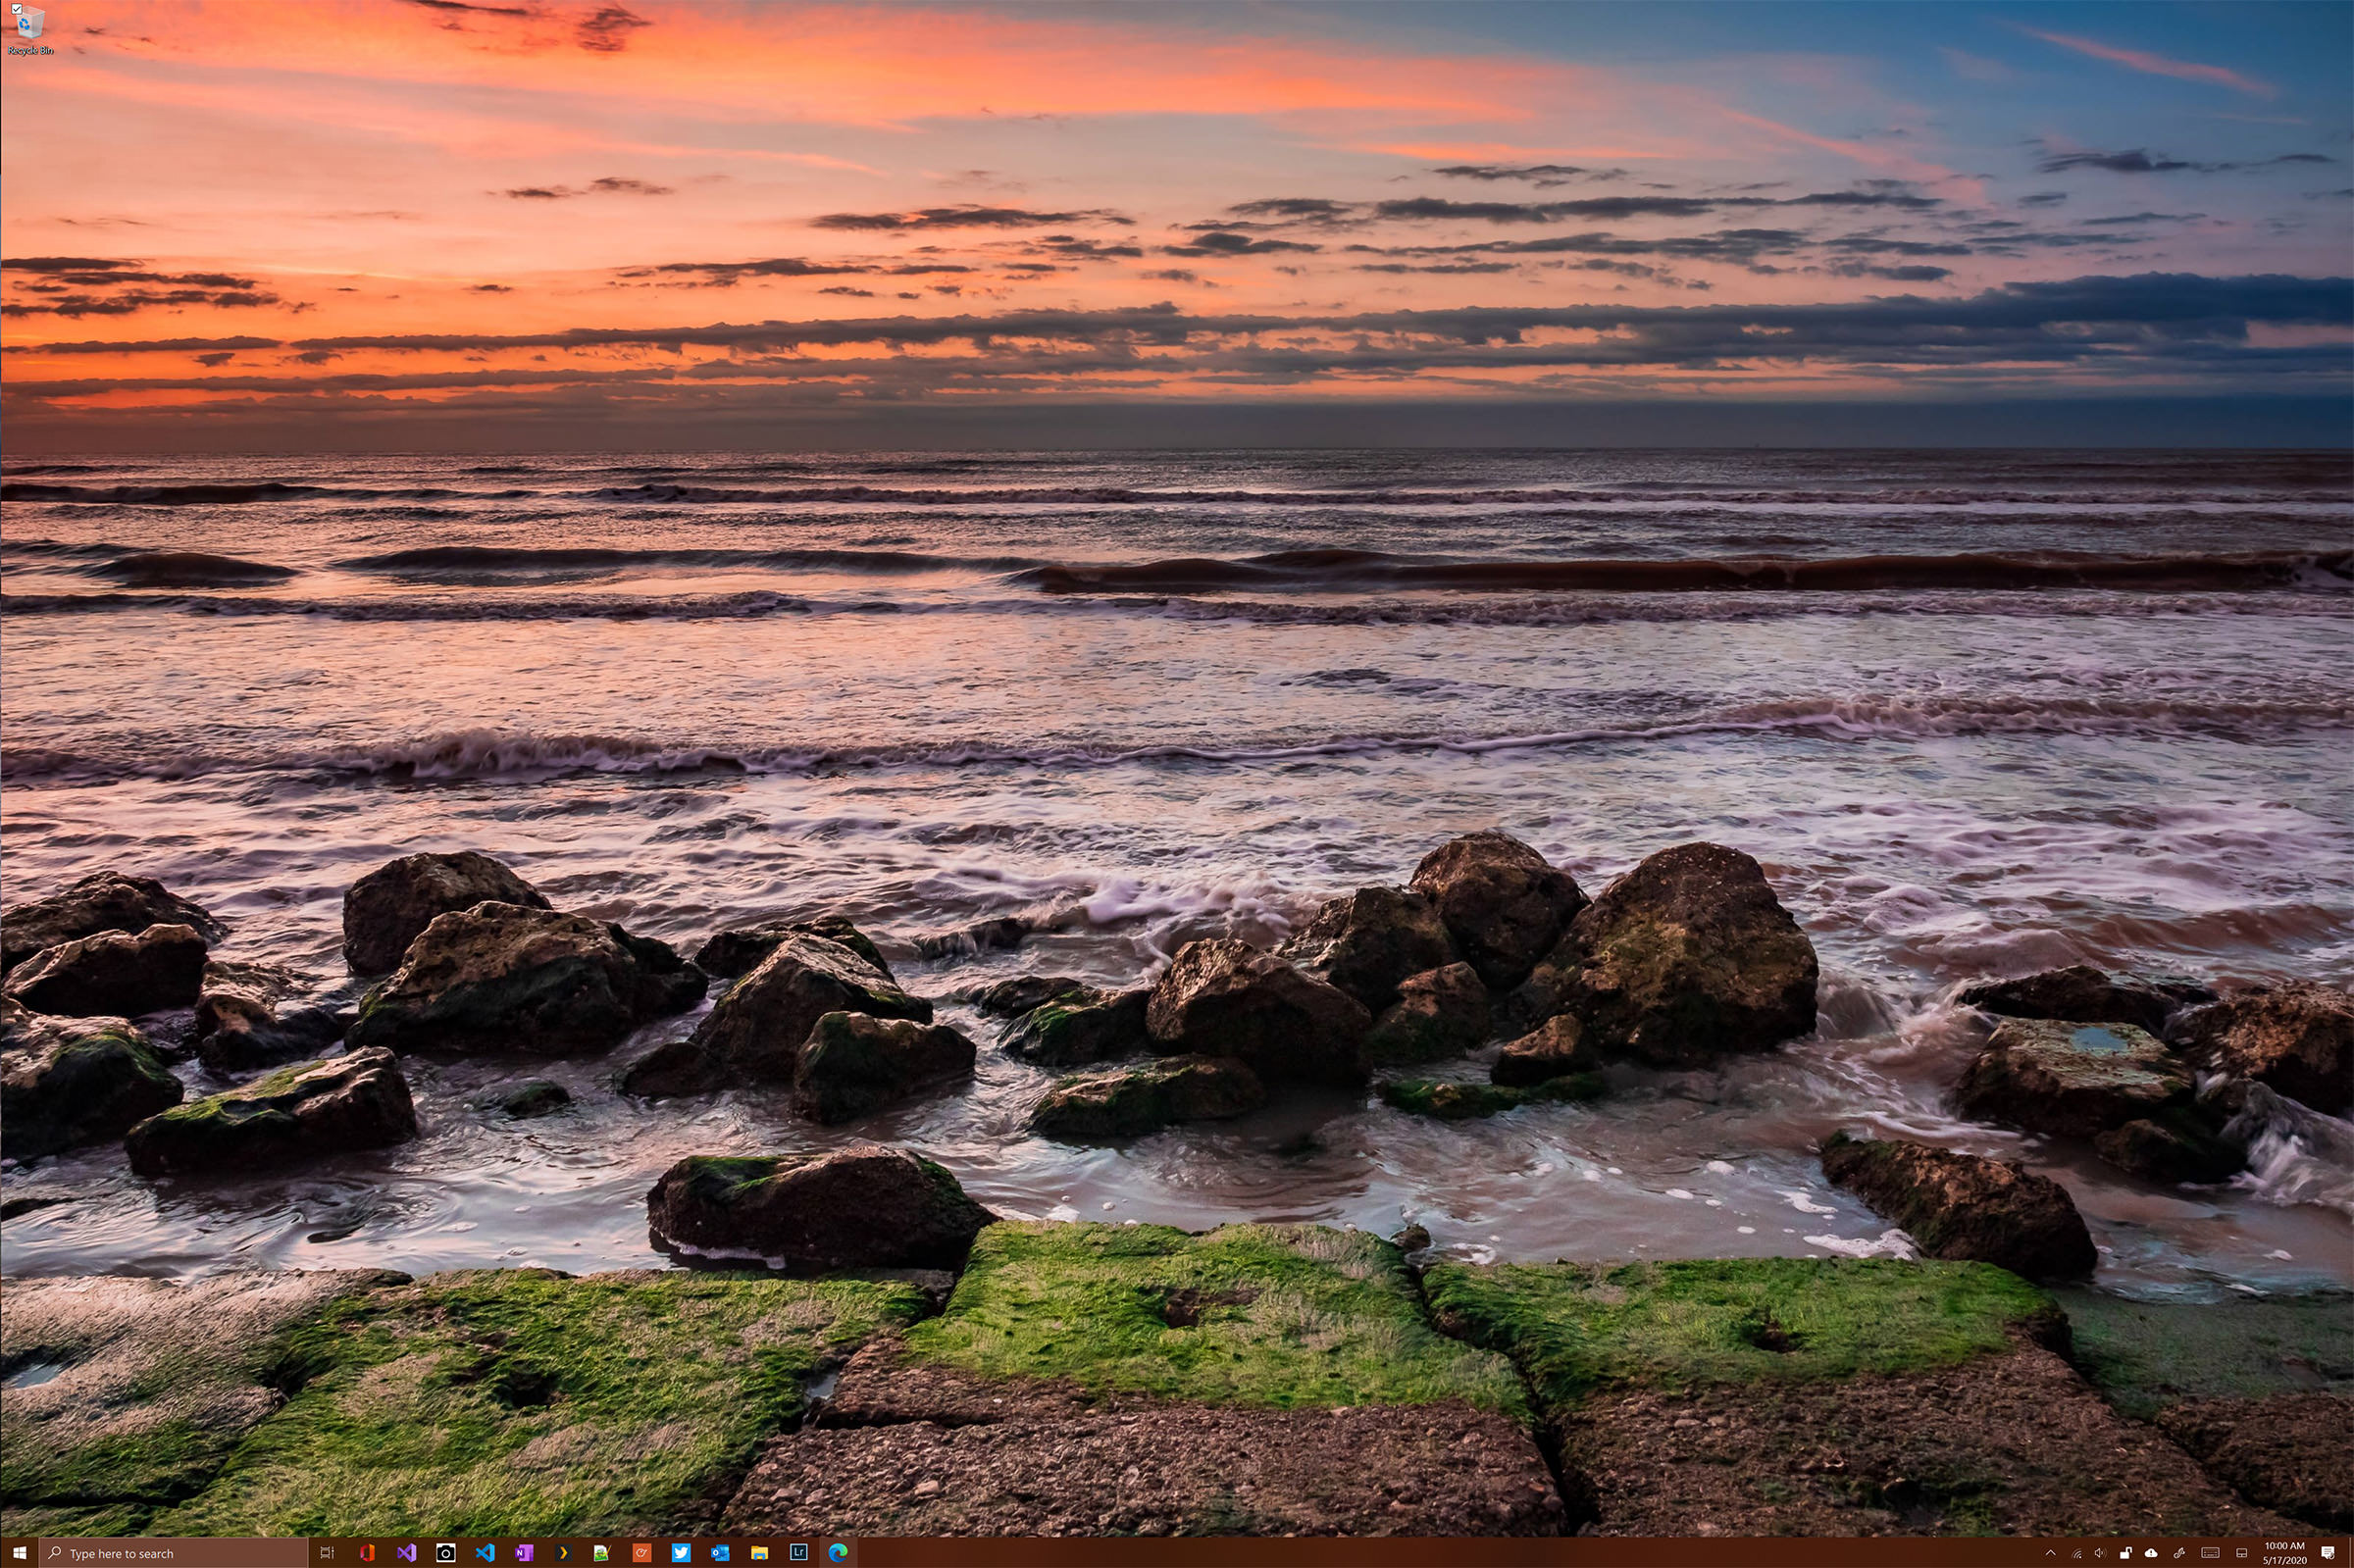Open the speaker volume control
Image resolution: width=2354 pixels, height=1568 pixels.
(2100, 1553)
